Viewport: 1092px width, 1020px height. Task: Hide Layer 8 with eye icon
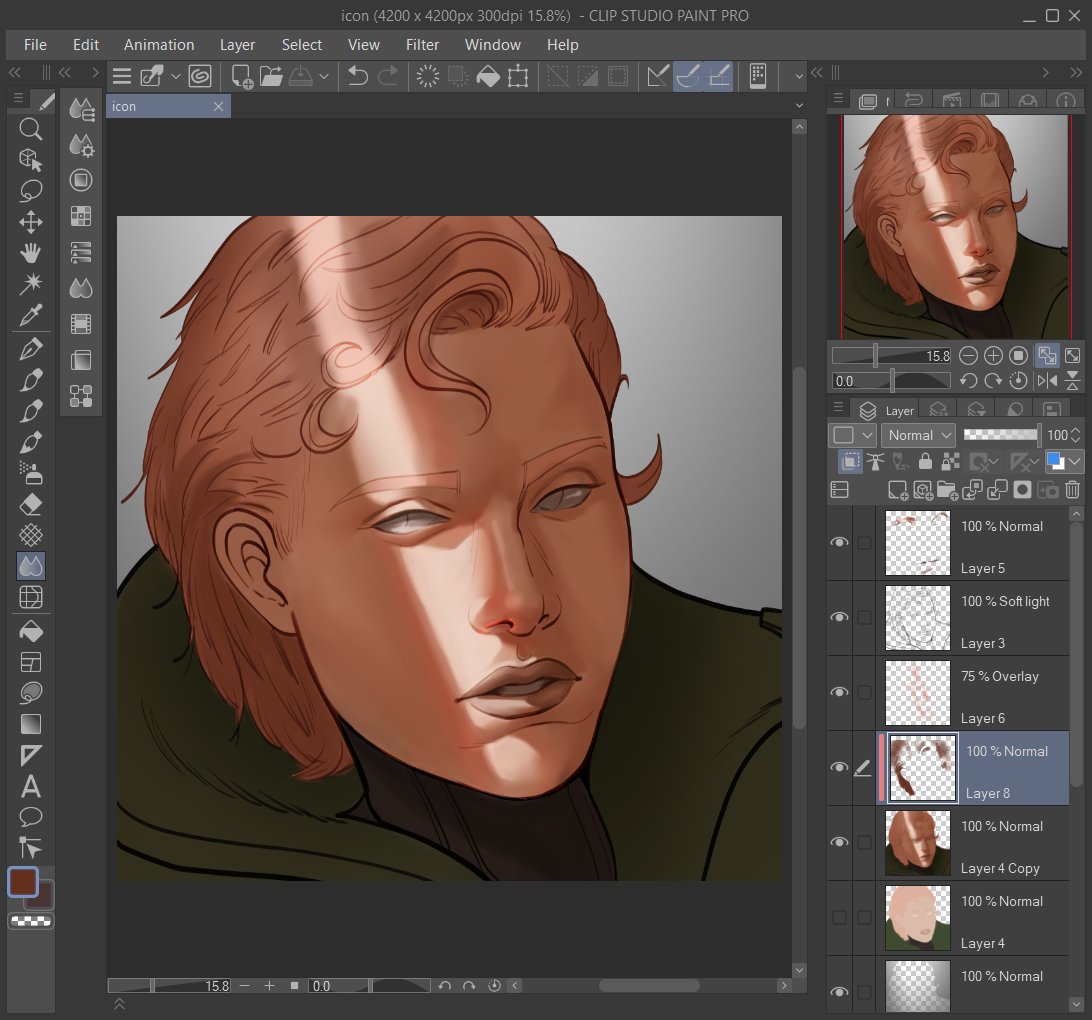point(840,767)
